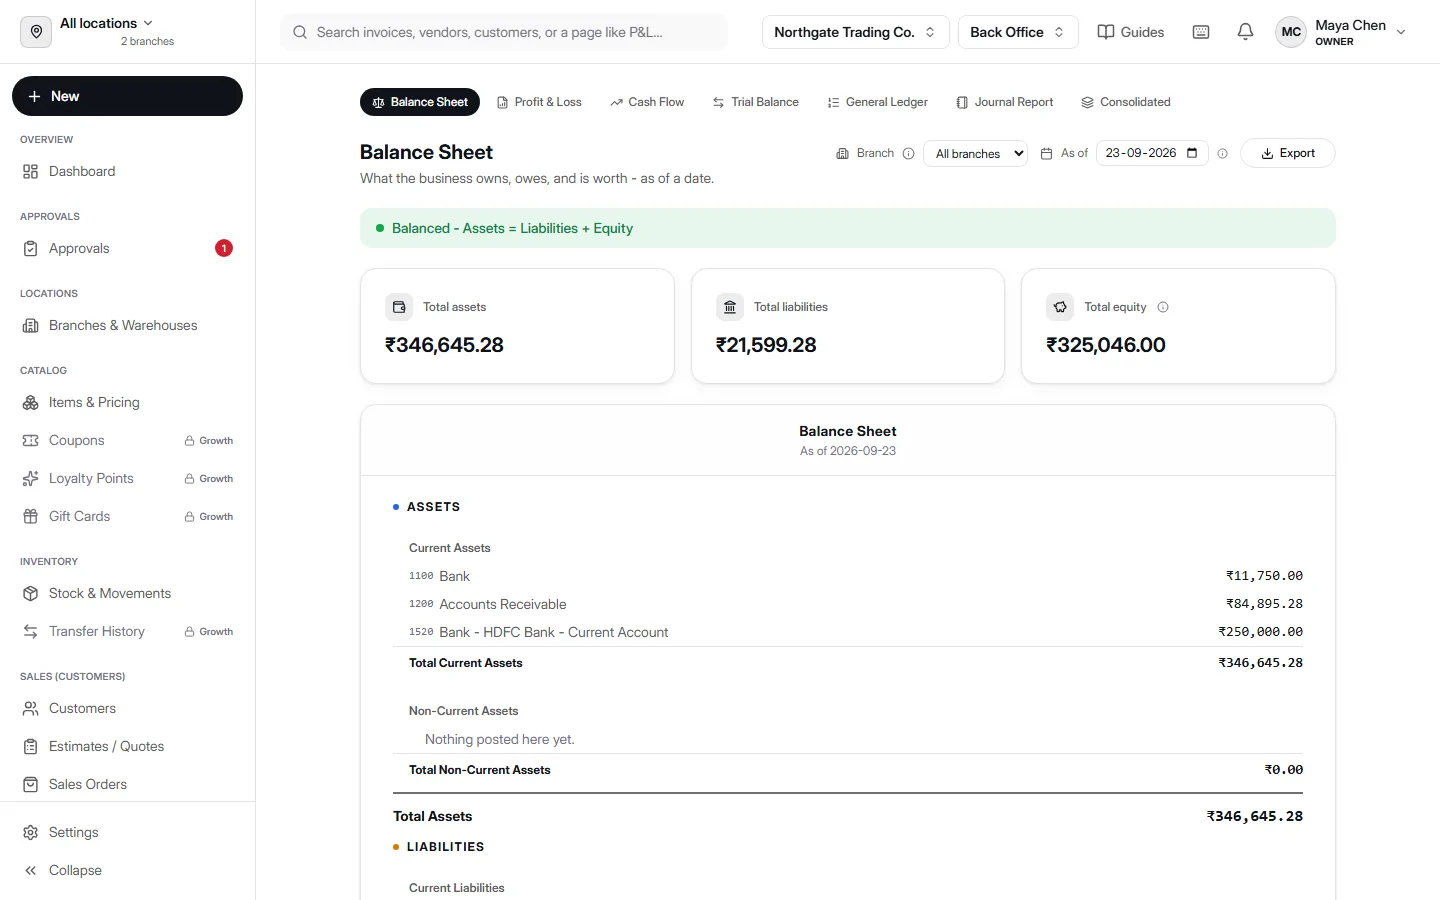The width and height of the screenshot is (1440, 900).
Task: Open the Back Office mode switcher
Action: (1018, 32)
